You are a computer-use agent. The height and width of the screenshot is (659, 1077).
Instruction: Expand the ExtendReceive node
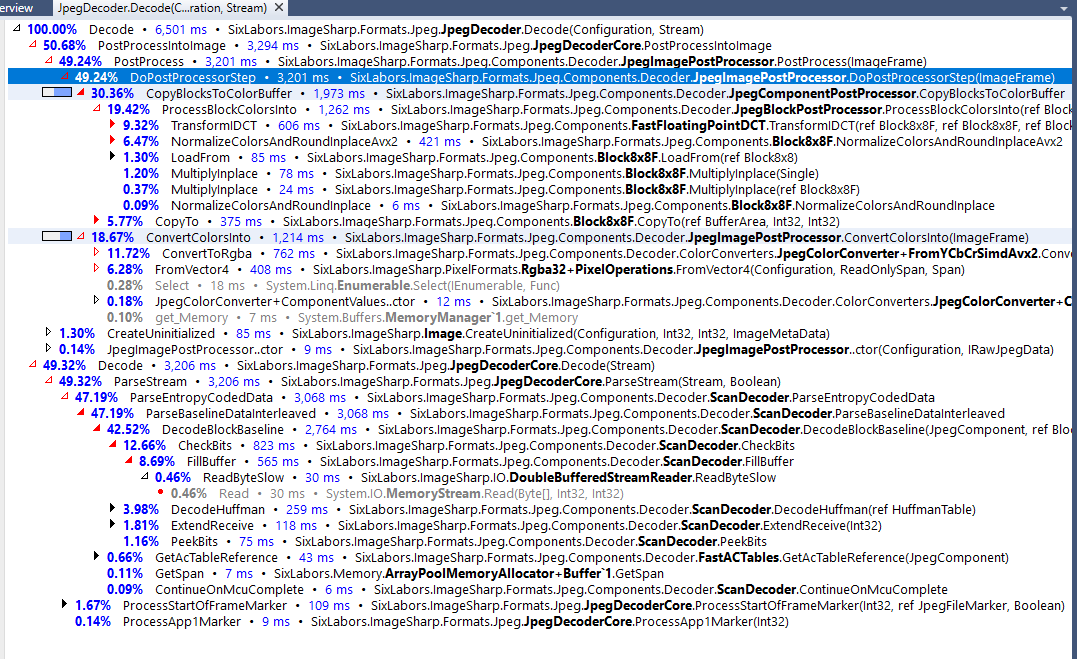pos(112,524)
